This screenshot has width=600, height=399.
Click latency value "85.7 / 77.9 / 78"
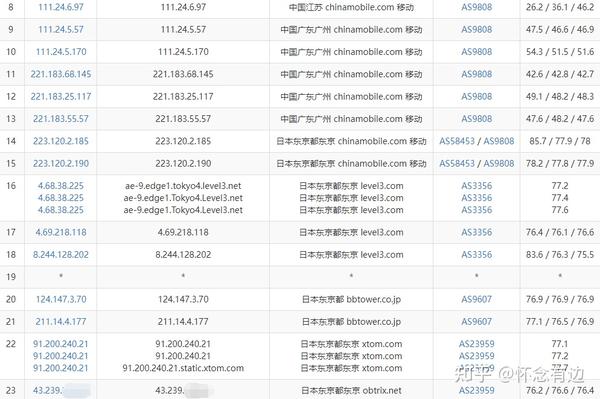pos(560,141)
